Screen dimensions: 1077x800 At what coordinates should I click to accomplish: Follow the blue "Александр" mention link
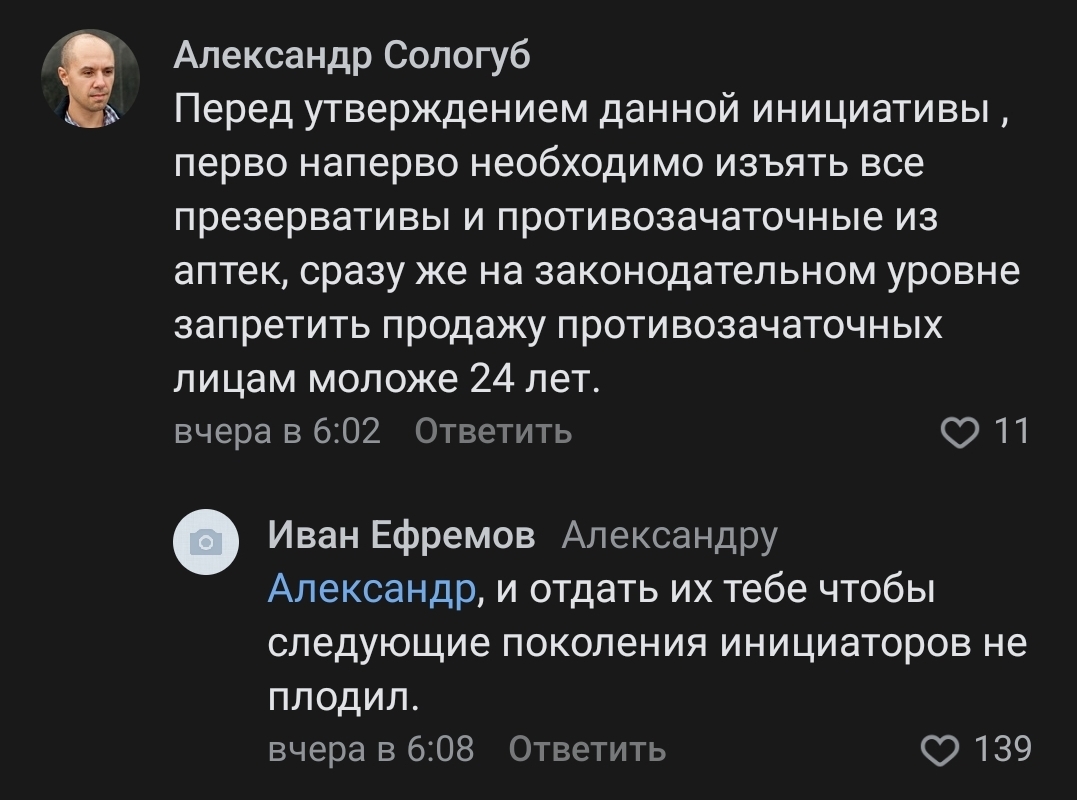pos(371,590)
